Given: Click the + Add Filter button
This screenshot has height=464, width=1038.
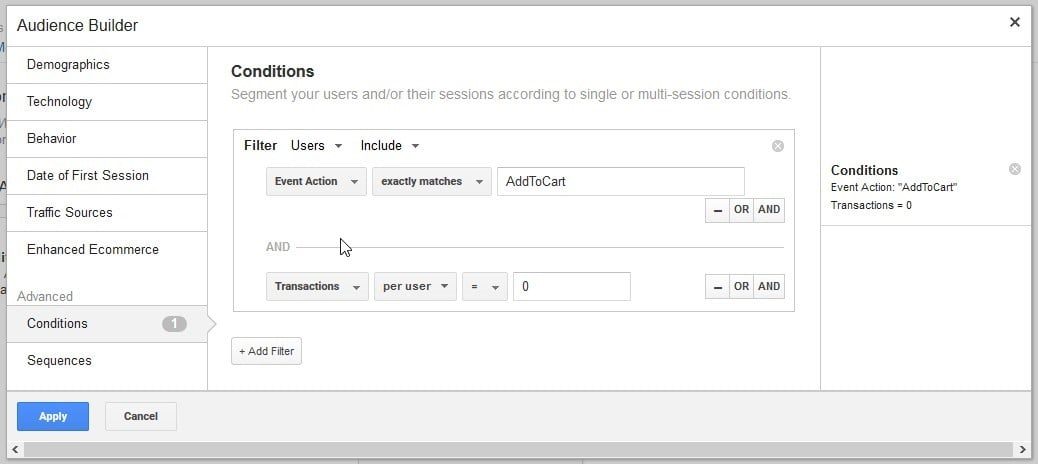Looking at the screenshot, I should [266, 351].
